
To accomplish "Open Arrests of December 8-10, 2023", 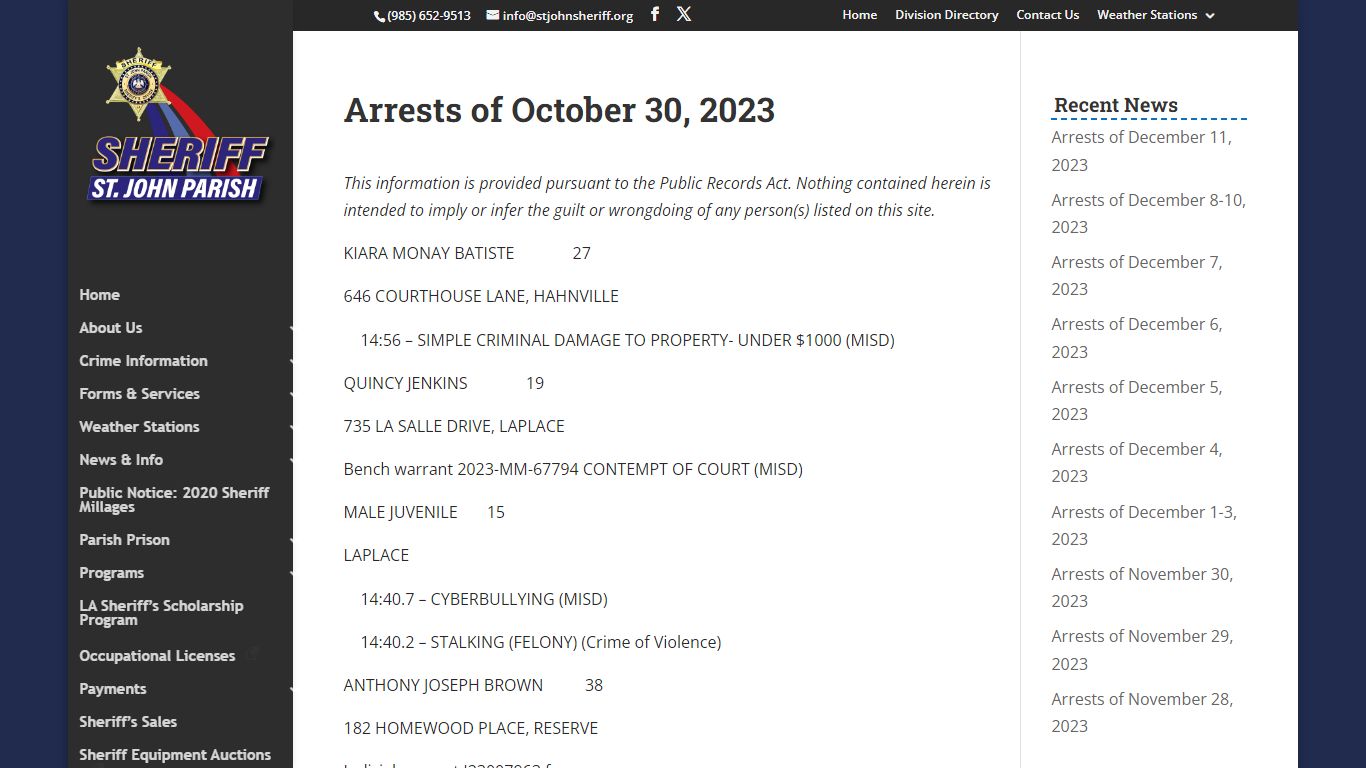I will click(x=1148, y=213).
